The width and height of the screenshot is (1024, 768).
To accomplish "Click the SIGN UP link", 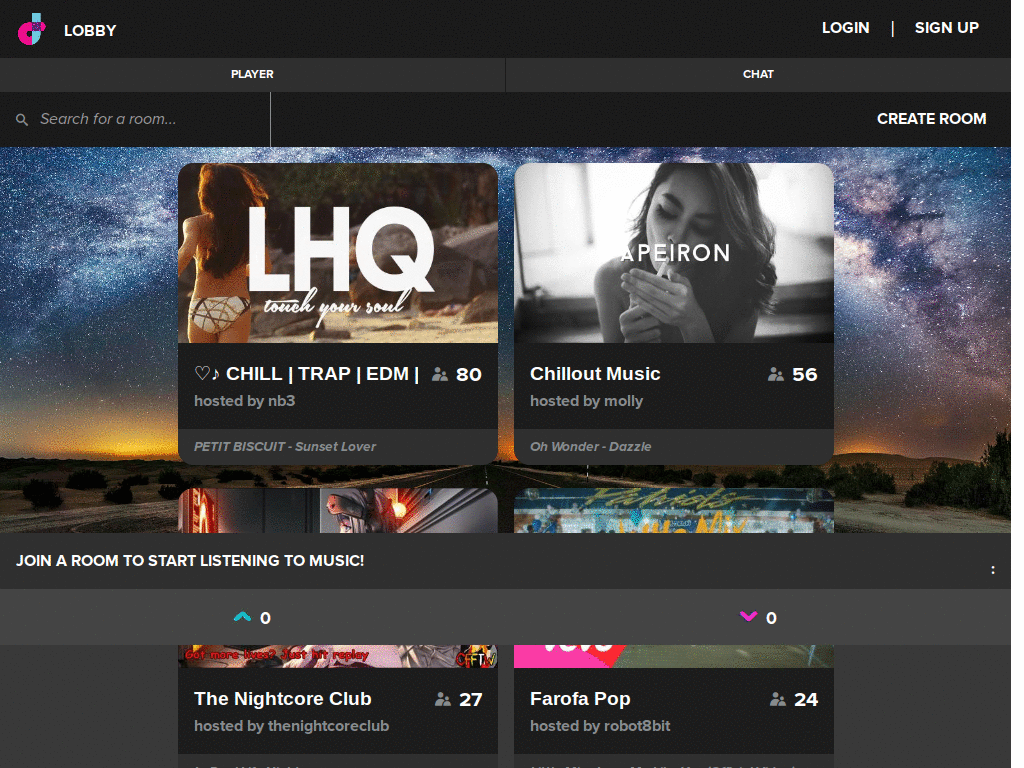I will point(946,28).
